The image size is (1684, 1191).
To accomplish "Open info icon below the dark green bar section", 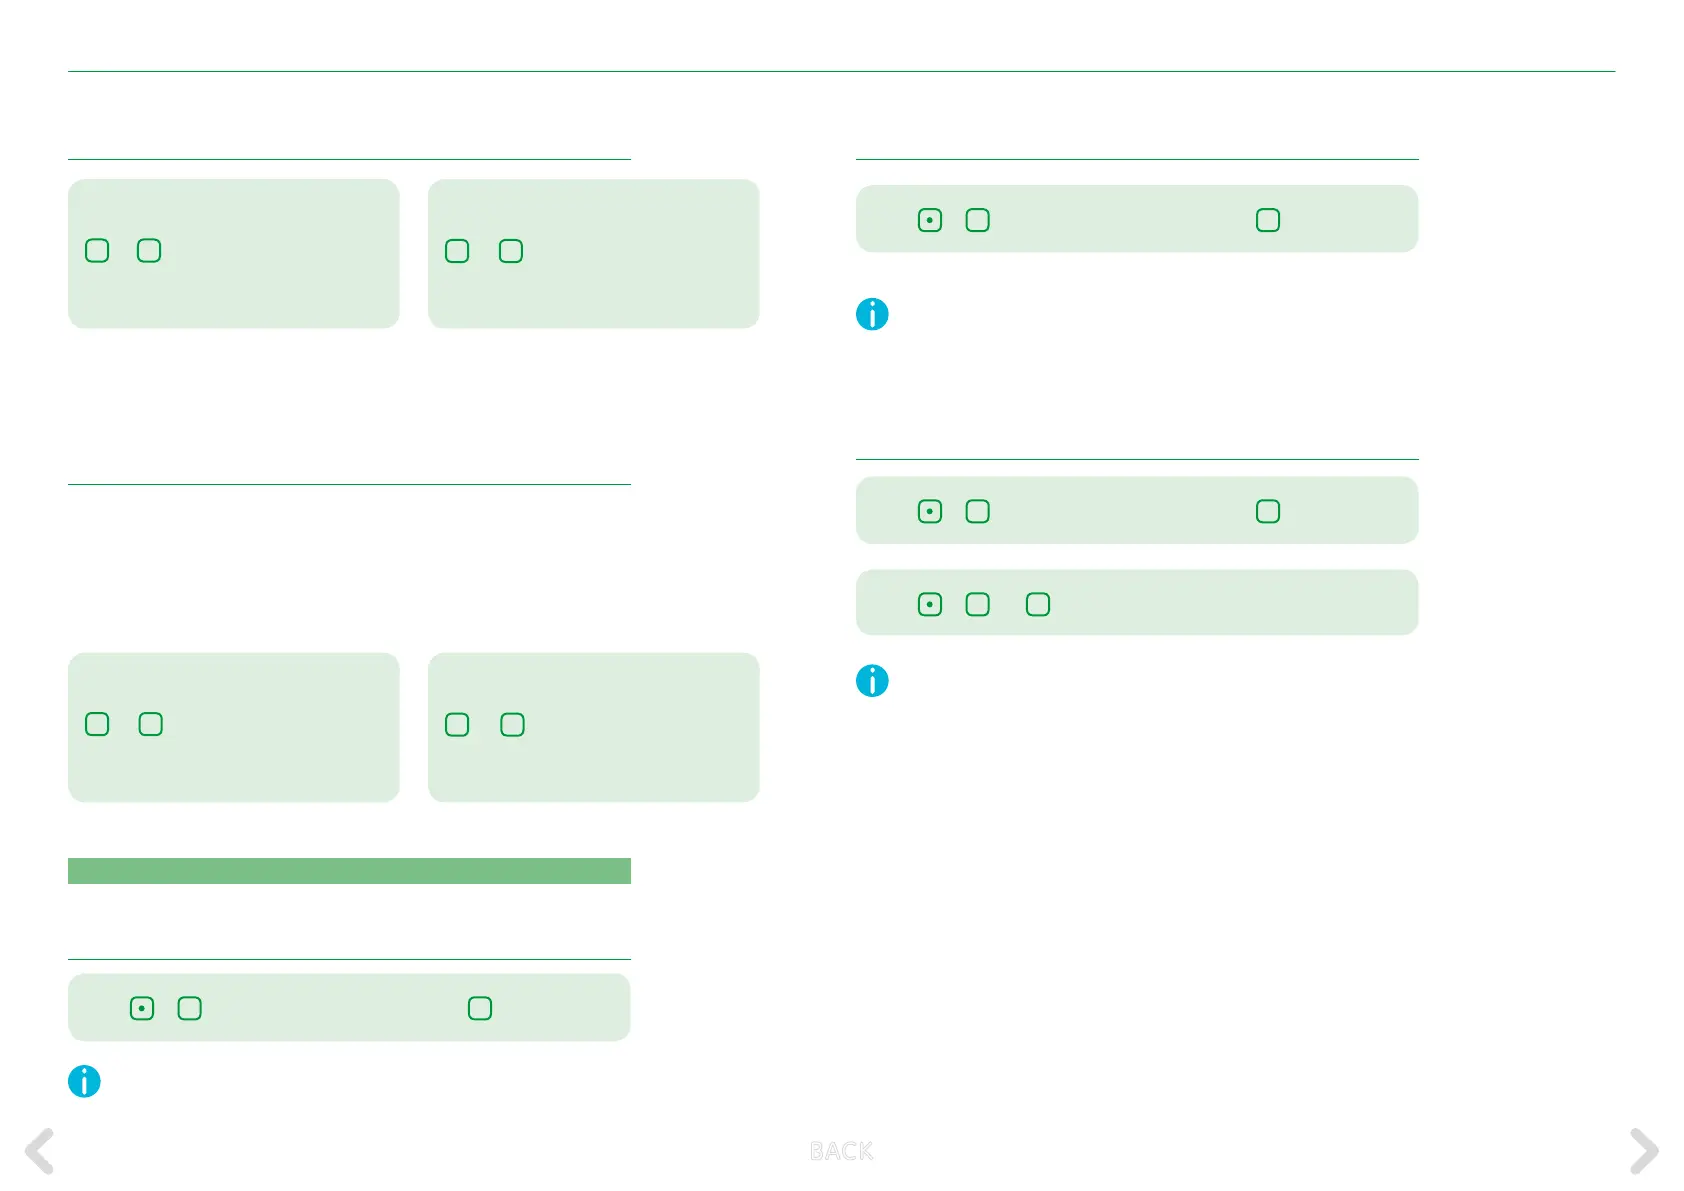I will (84, 1081).
